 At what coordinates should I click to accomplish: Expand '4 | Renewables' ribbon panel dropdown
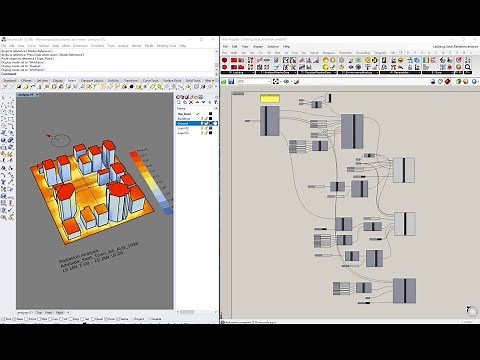[x=419, y=72]
